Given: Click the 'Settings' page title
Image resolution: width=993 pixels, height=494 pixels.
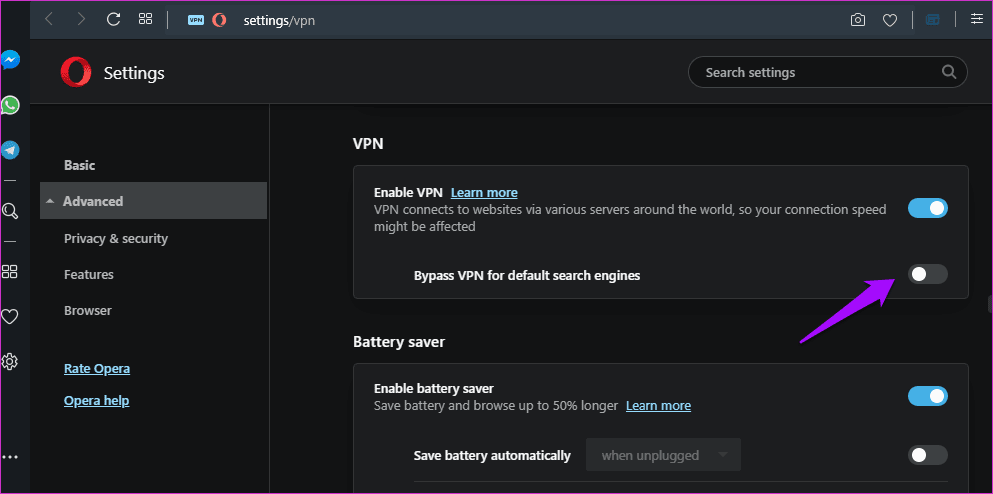Looking at the screenshot, I should (134, 73).
